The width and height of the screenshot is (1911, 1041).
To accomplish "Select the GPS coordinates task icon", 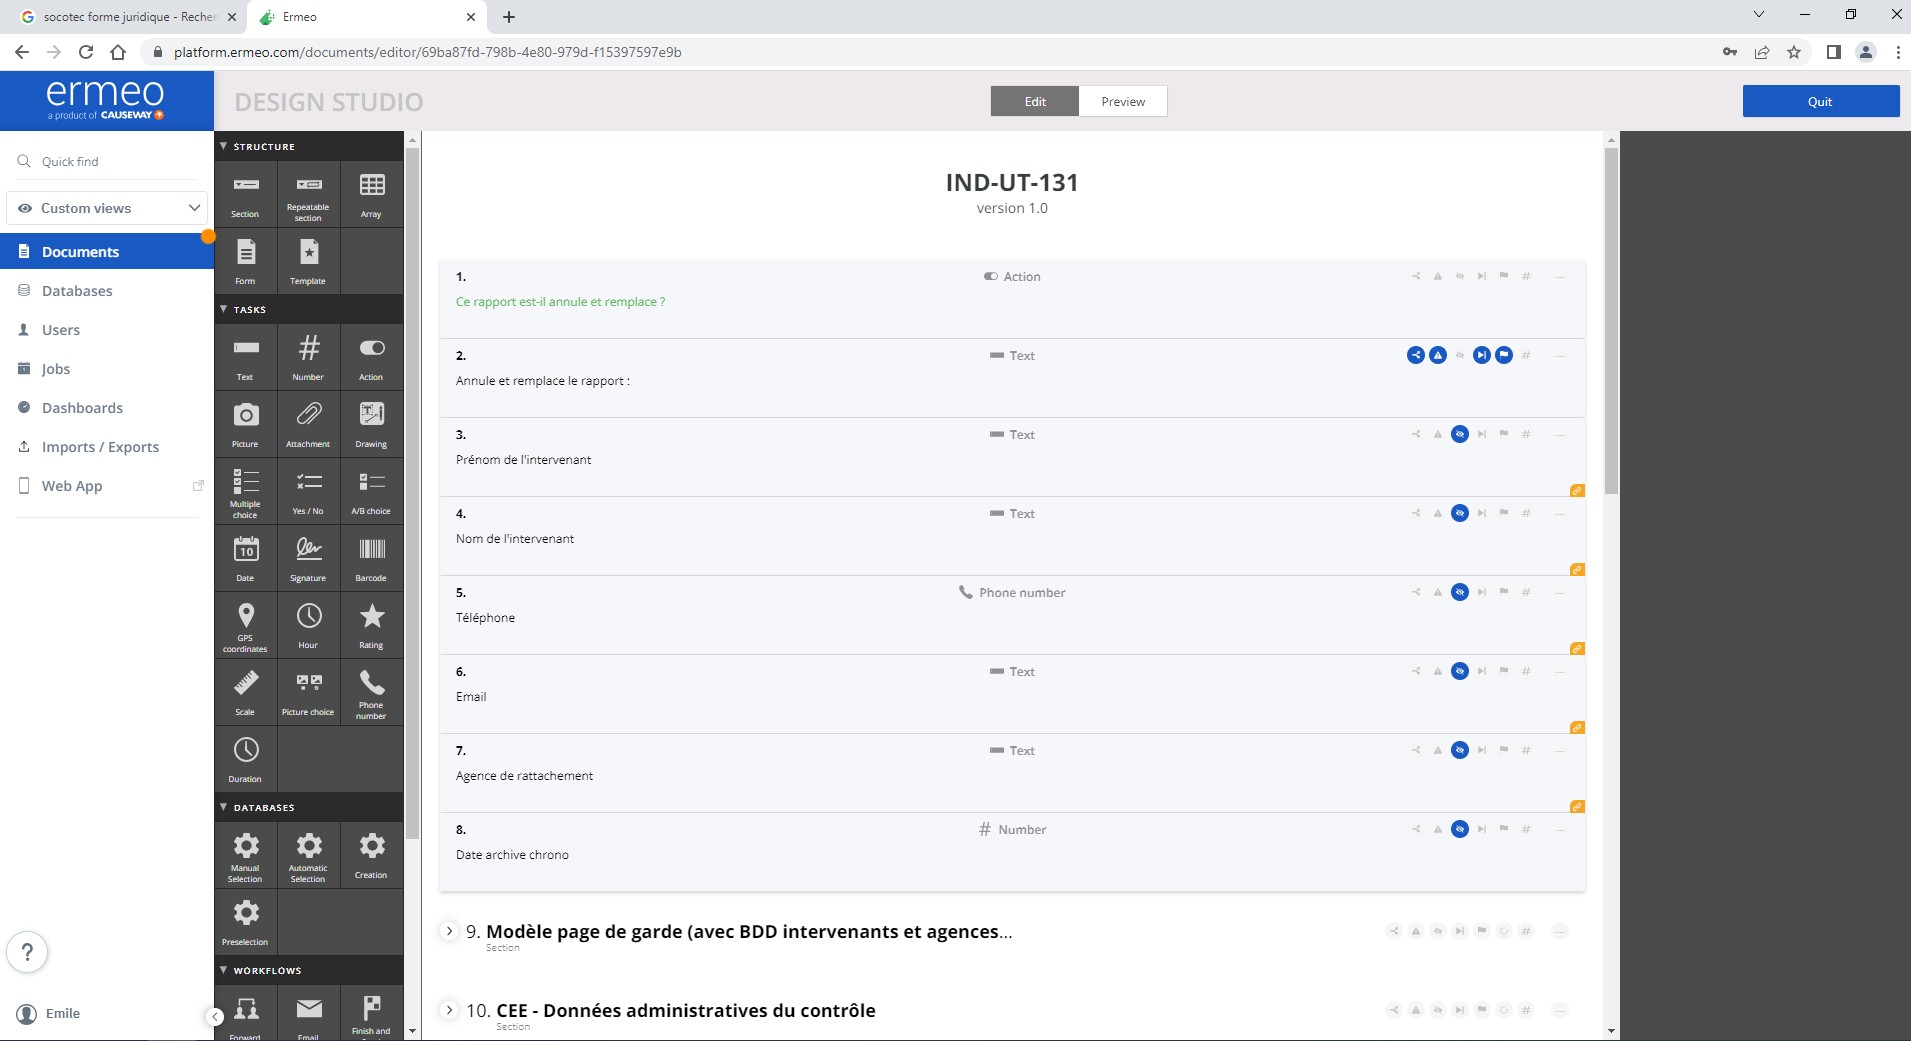I will (245, 625).
